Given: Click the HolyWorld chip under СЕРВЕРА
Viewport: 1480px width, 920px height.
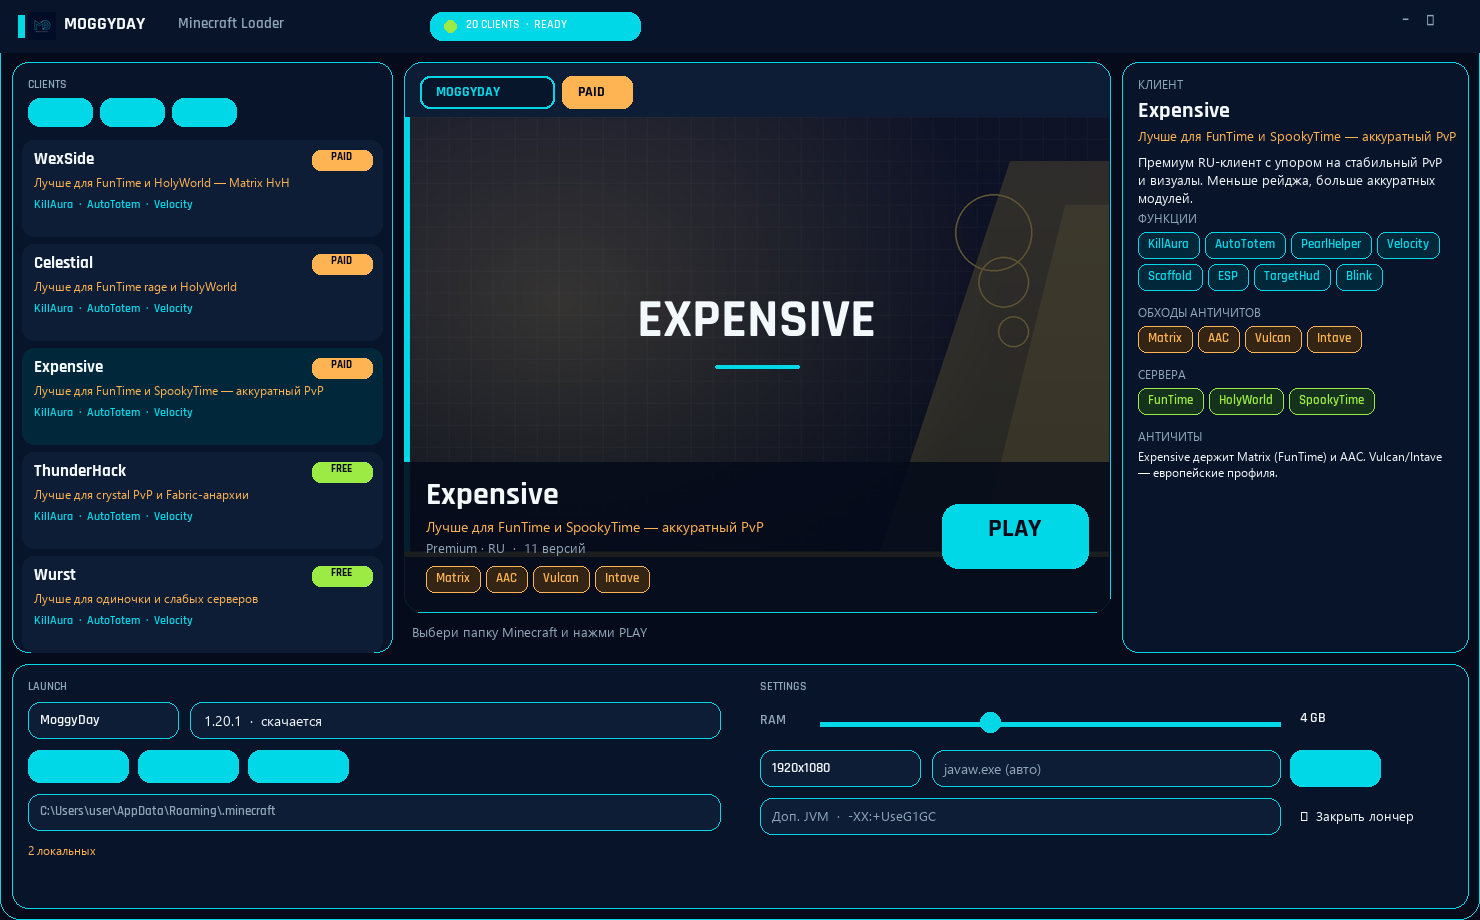Looking at the screenshot, I should click(x=1246, y=401).
